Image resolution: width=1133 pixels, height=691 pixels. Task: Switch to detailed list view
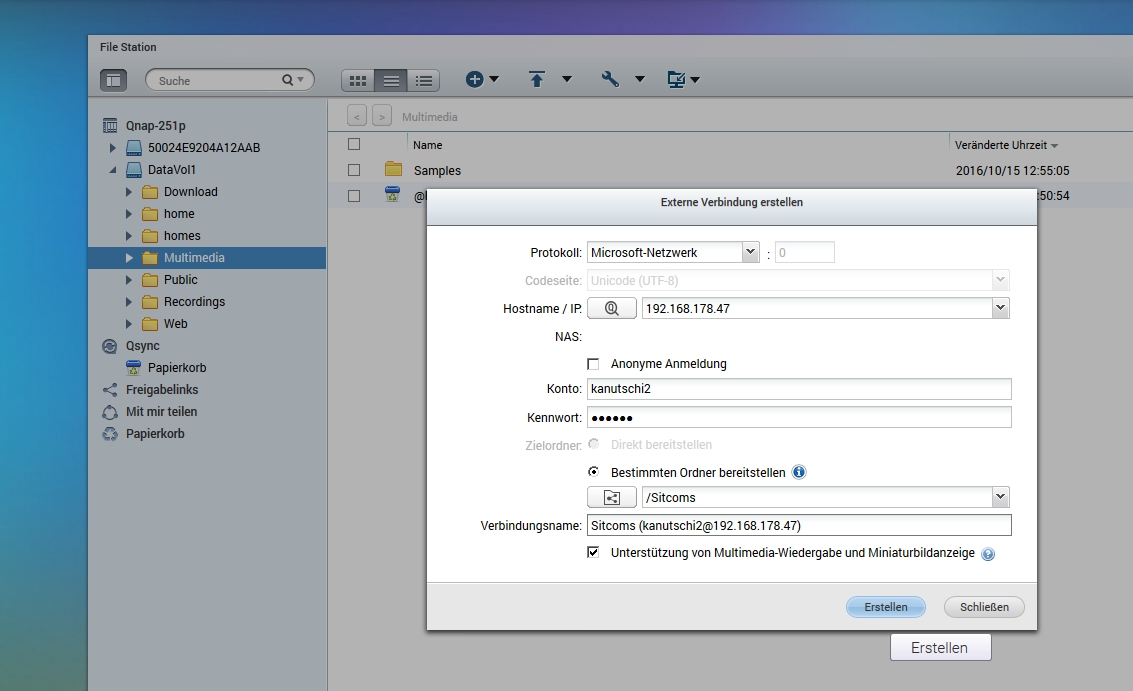point(424,80)
